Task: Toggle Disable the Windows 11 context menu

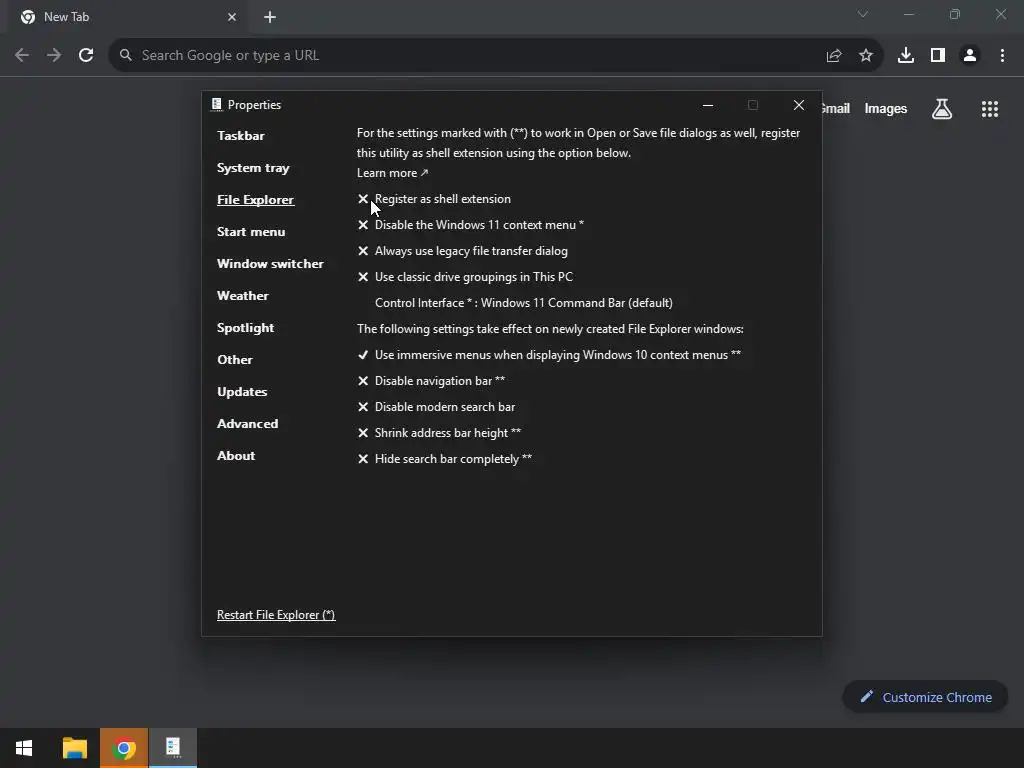Action: pyautogui.click(x=478, y=225)
